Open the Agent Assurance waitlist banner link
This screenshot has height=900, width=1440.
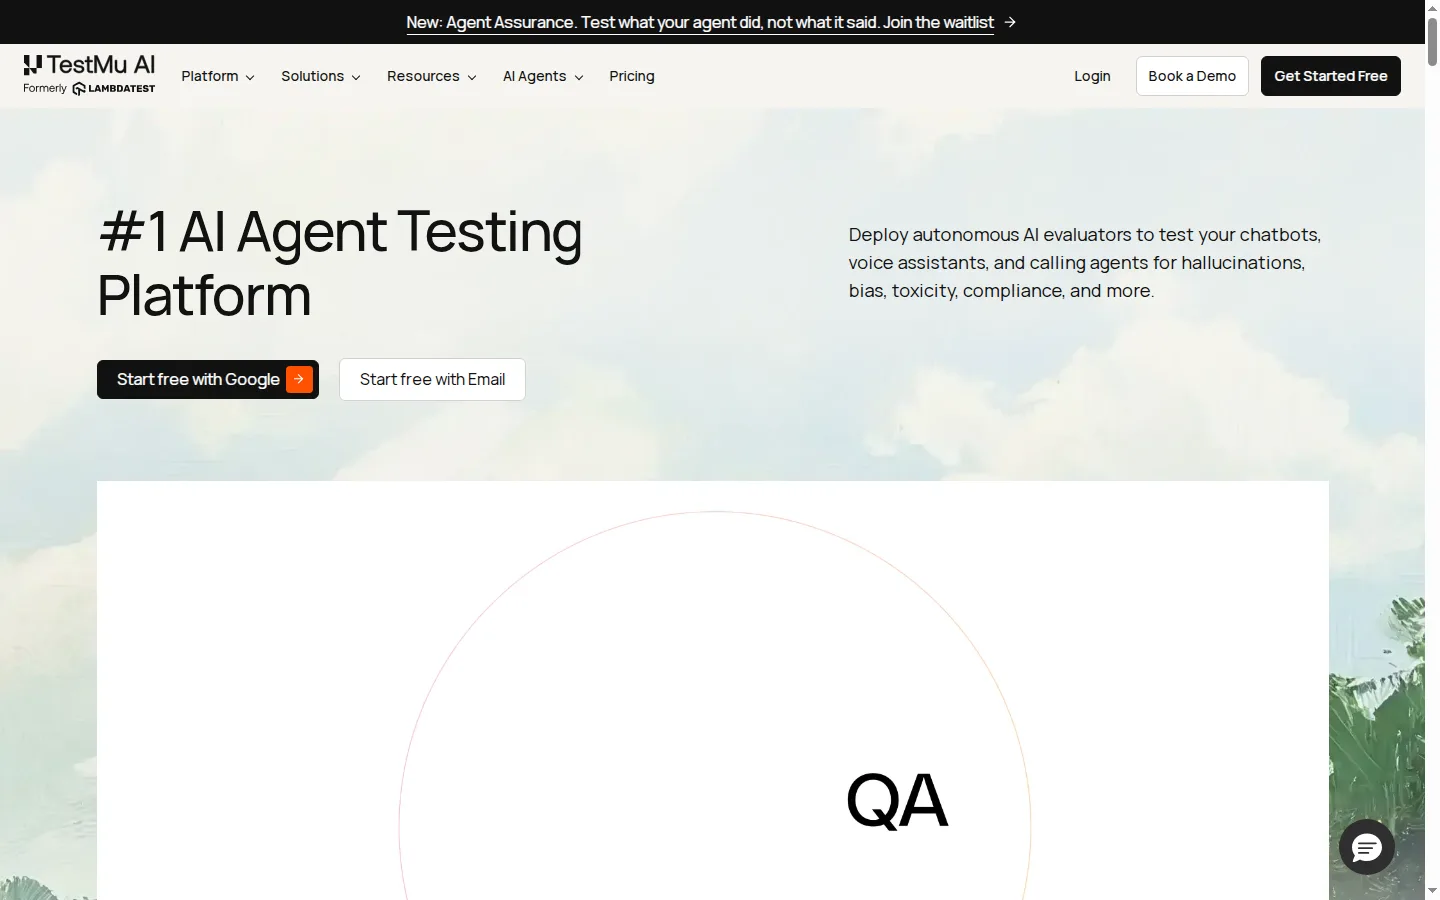click(700, 22)
